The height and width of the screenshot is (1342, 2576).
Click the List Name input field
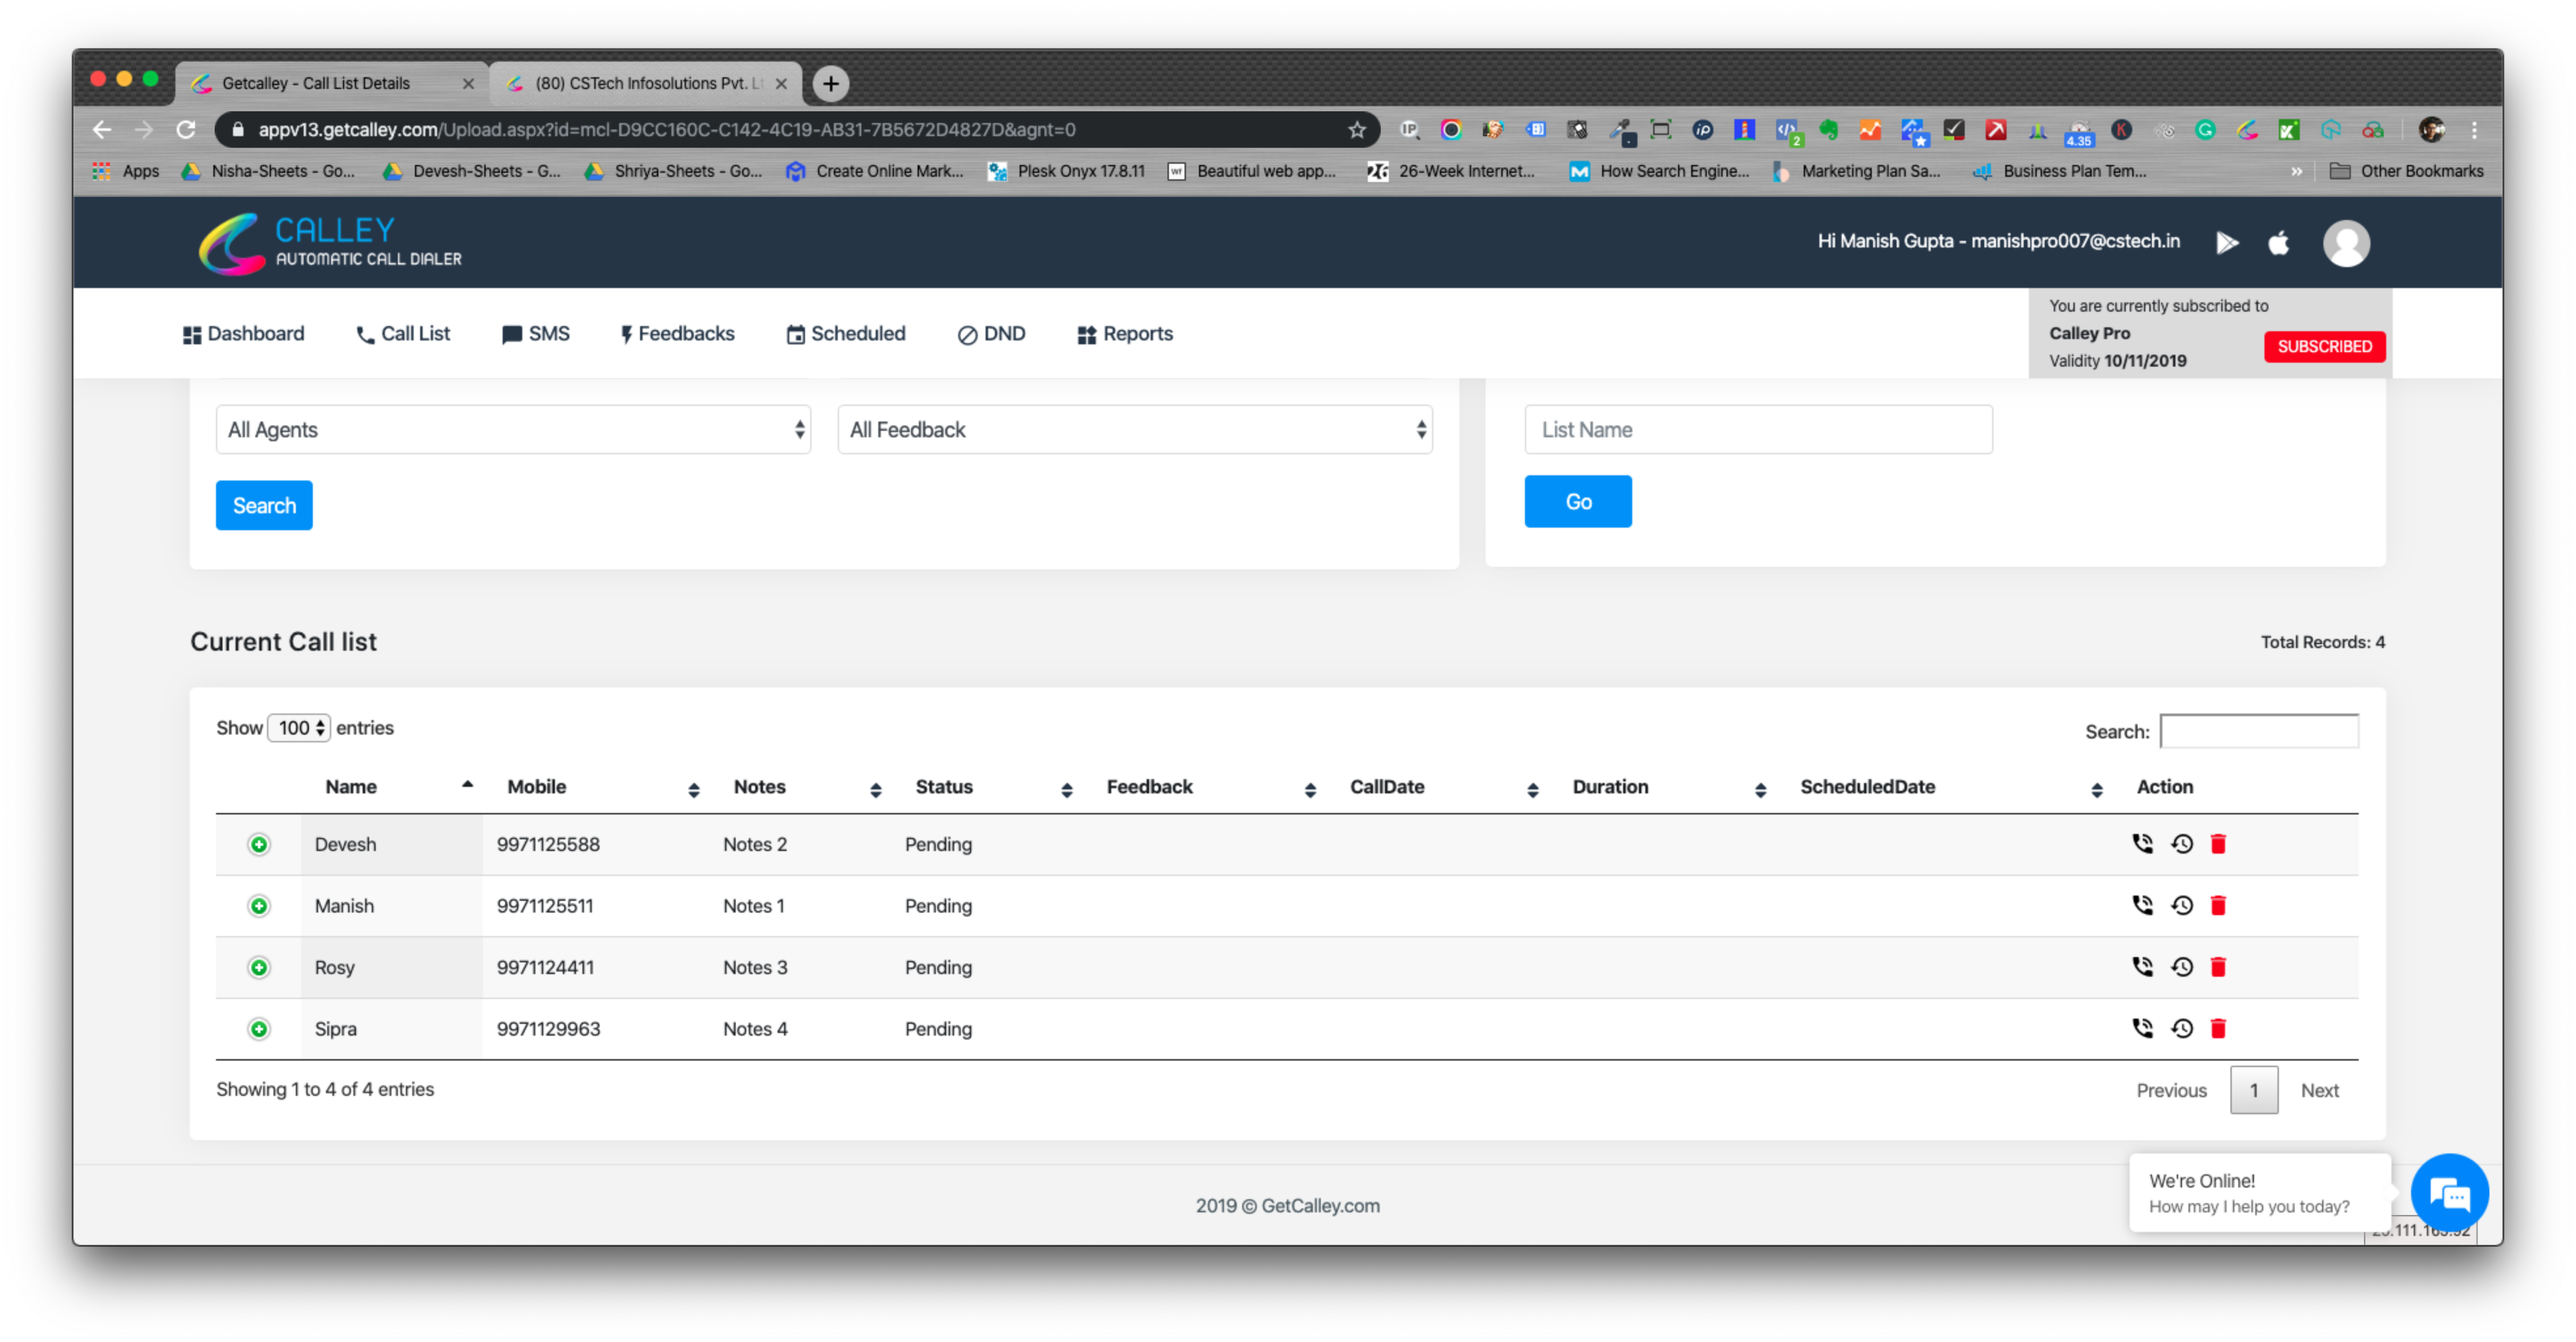(x=1757, y=430)
